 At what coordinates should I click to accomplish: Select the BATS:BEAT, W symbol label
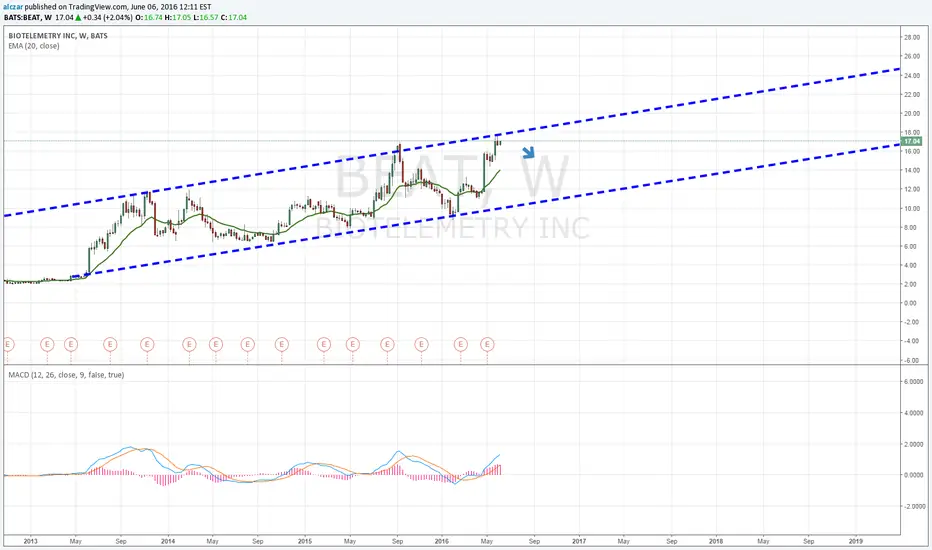coord(27,17)
